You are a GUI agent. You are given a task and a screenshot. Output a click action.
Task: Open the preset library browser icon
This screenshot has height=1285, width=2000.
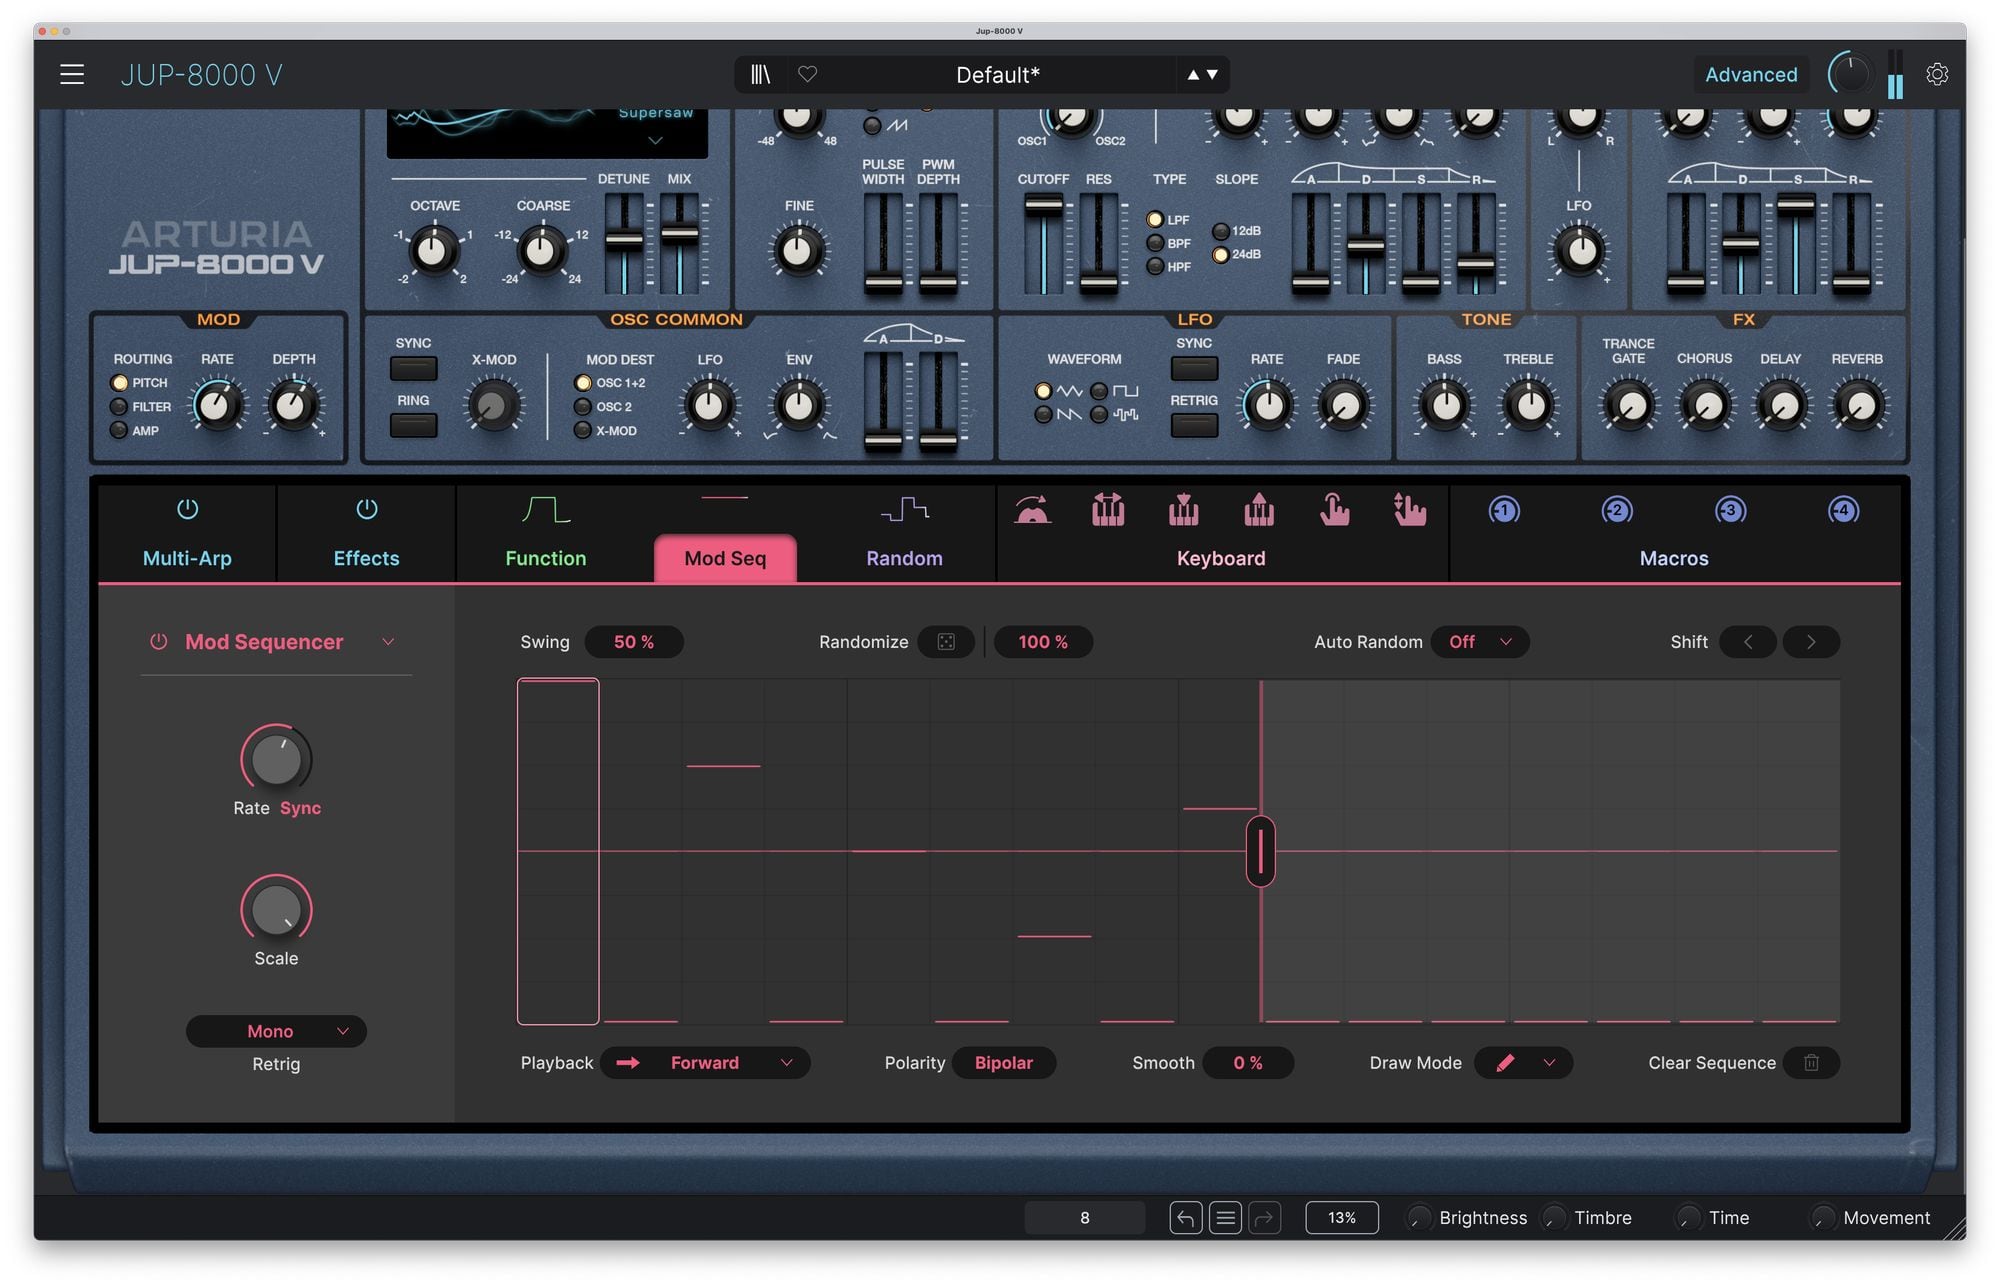pos(760,75)
